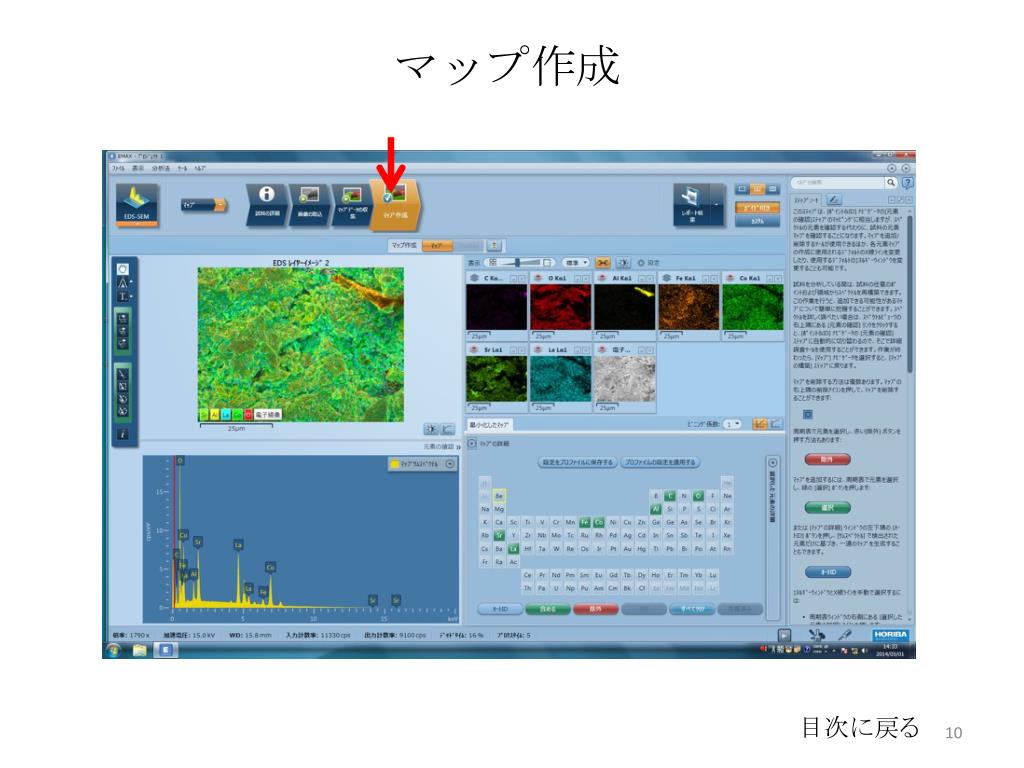Click the 設定 settings gear

(x=648, y=263)
